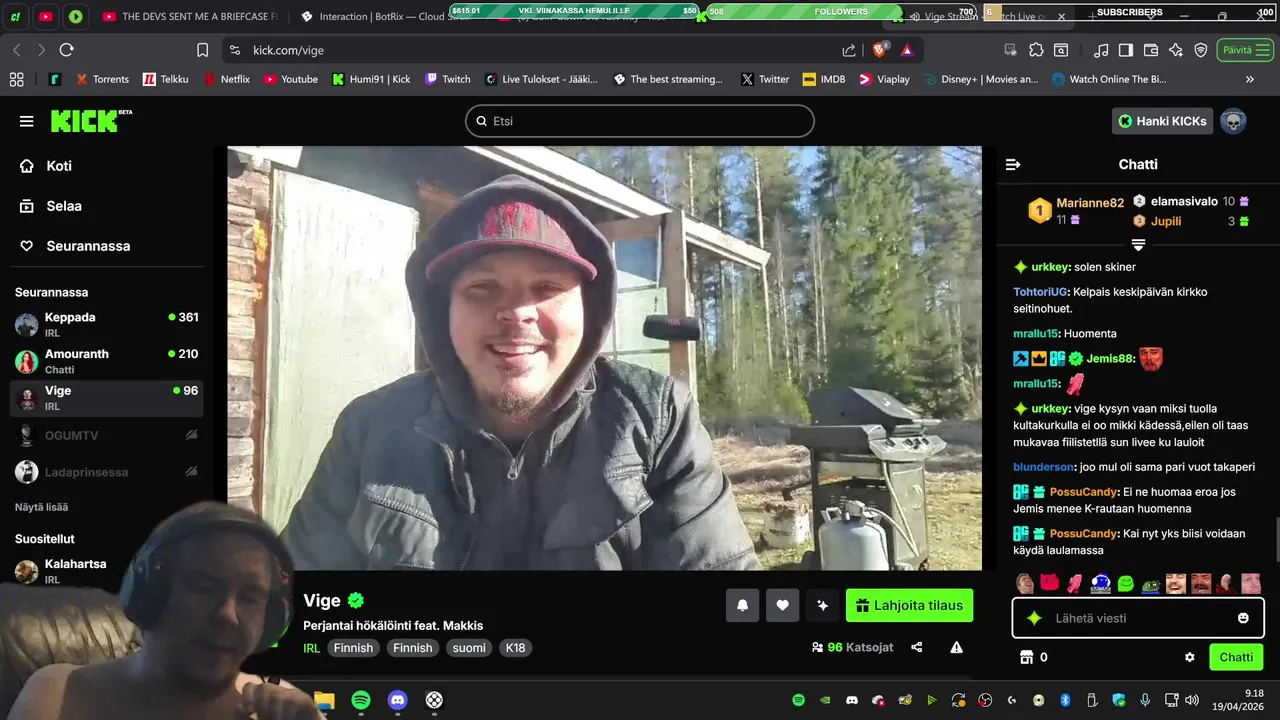This screenshot has height=720, width=1280.
Task: Open Amouranth's channel in followed list
Action: click(x=107, y=361)
